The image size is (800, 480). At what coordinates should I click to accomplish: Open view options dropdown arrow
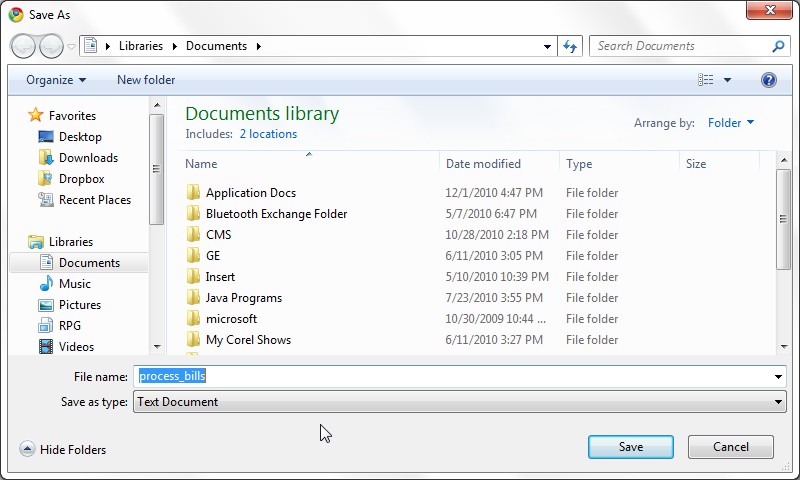[x=728, y=80]
